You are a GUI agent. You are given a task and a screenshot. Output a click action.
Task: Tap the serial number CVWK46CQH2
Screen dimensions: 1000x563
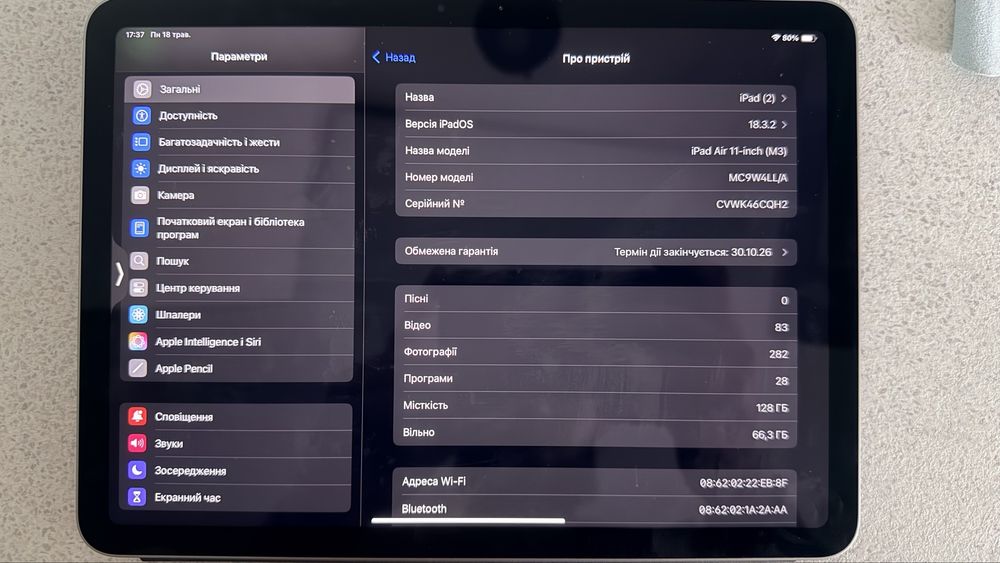[x=752, y=205]
